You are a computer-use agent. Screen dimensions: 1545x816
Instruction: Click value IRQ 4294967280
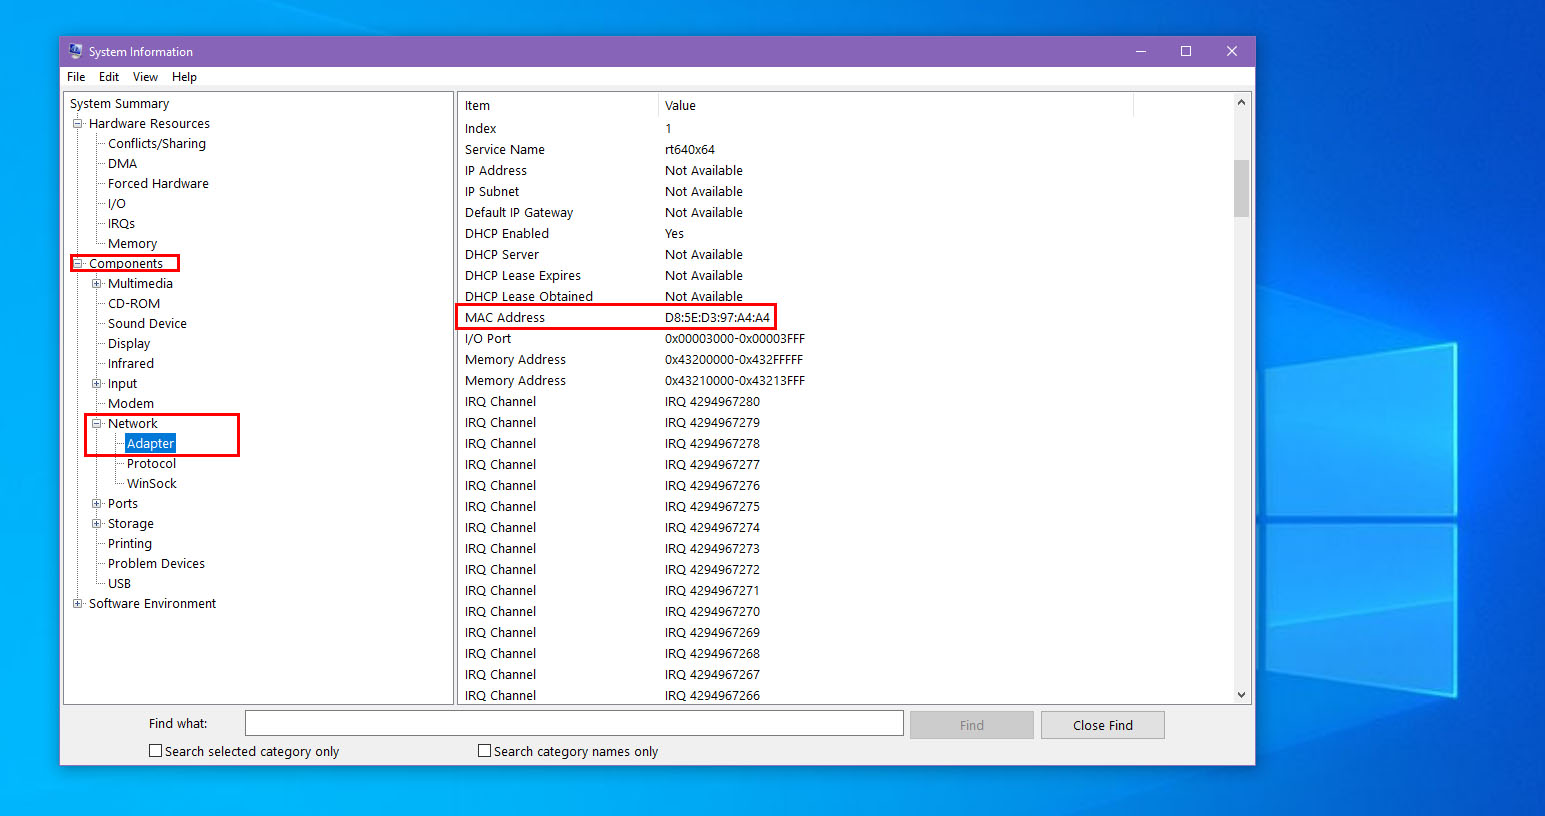712,402
